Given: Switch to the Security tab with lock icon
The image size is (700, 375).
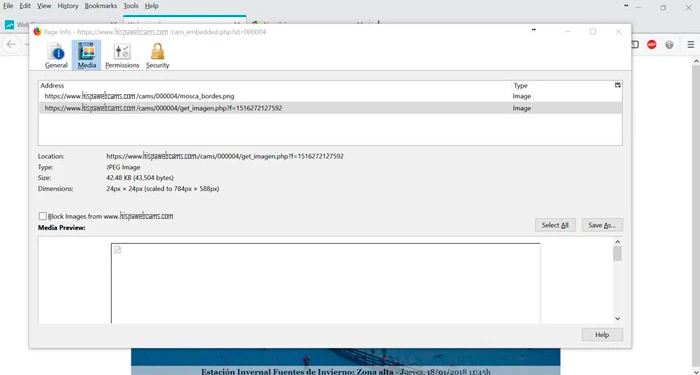Looking at the screenshot, I should (x=157, y=55).
